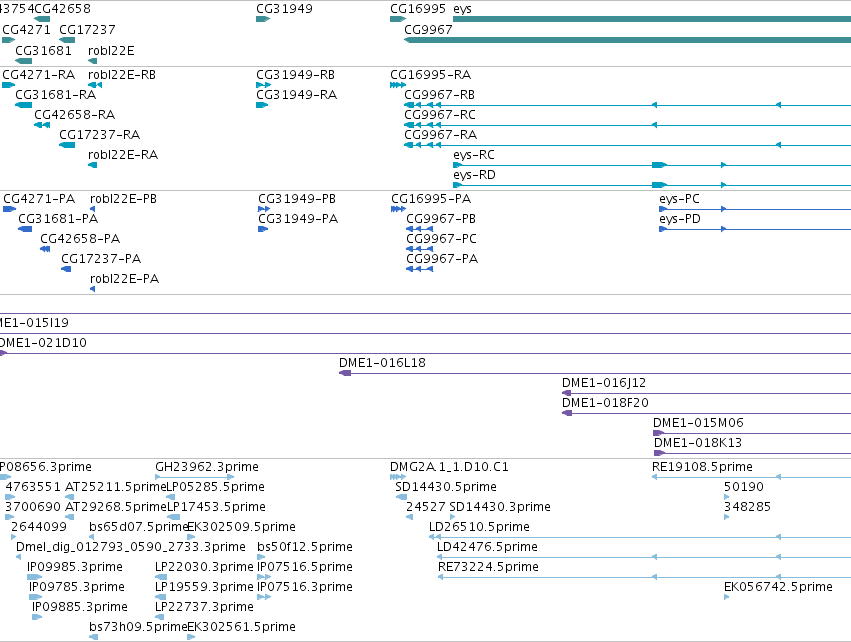
Task: Click the CG31681 gene label
Action: tap(43, 51)
